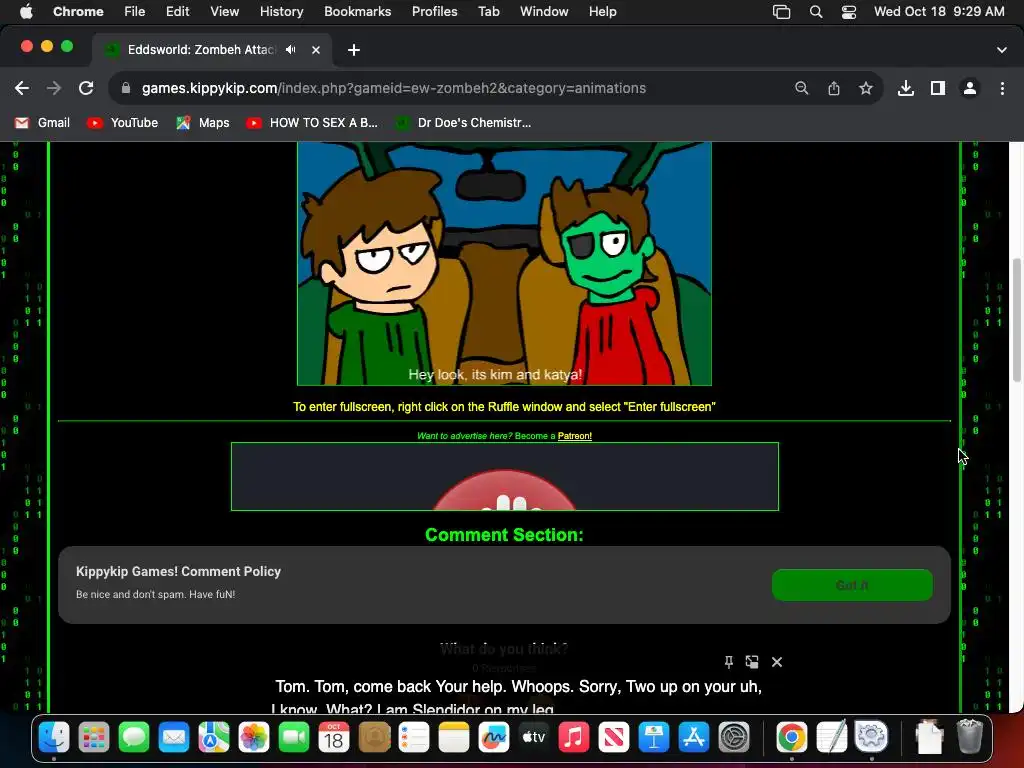Open the Dr Doe's Chemistr... bookmark
Viewport: 1024px width, 768px height.
click(x=463, y=123)
